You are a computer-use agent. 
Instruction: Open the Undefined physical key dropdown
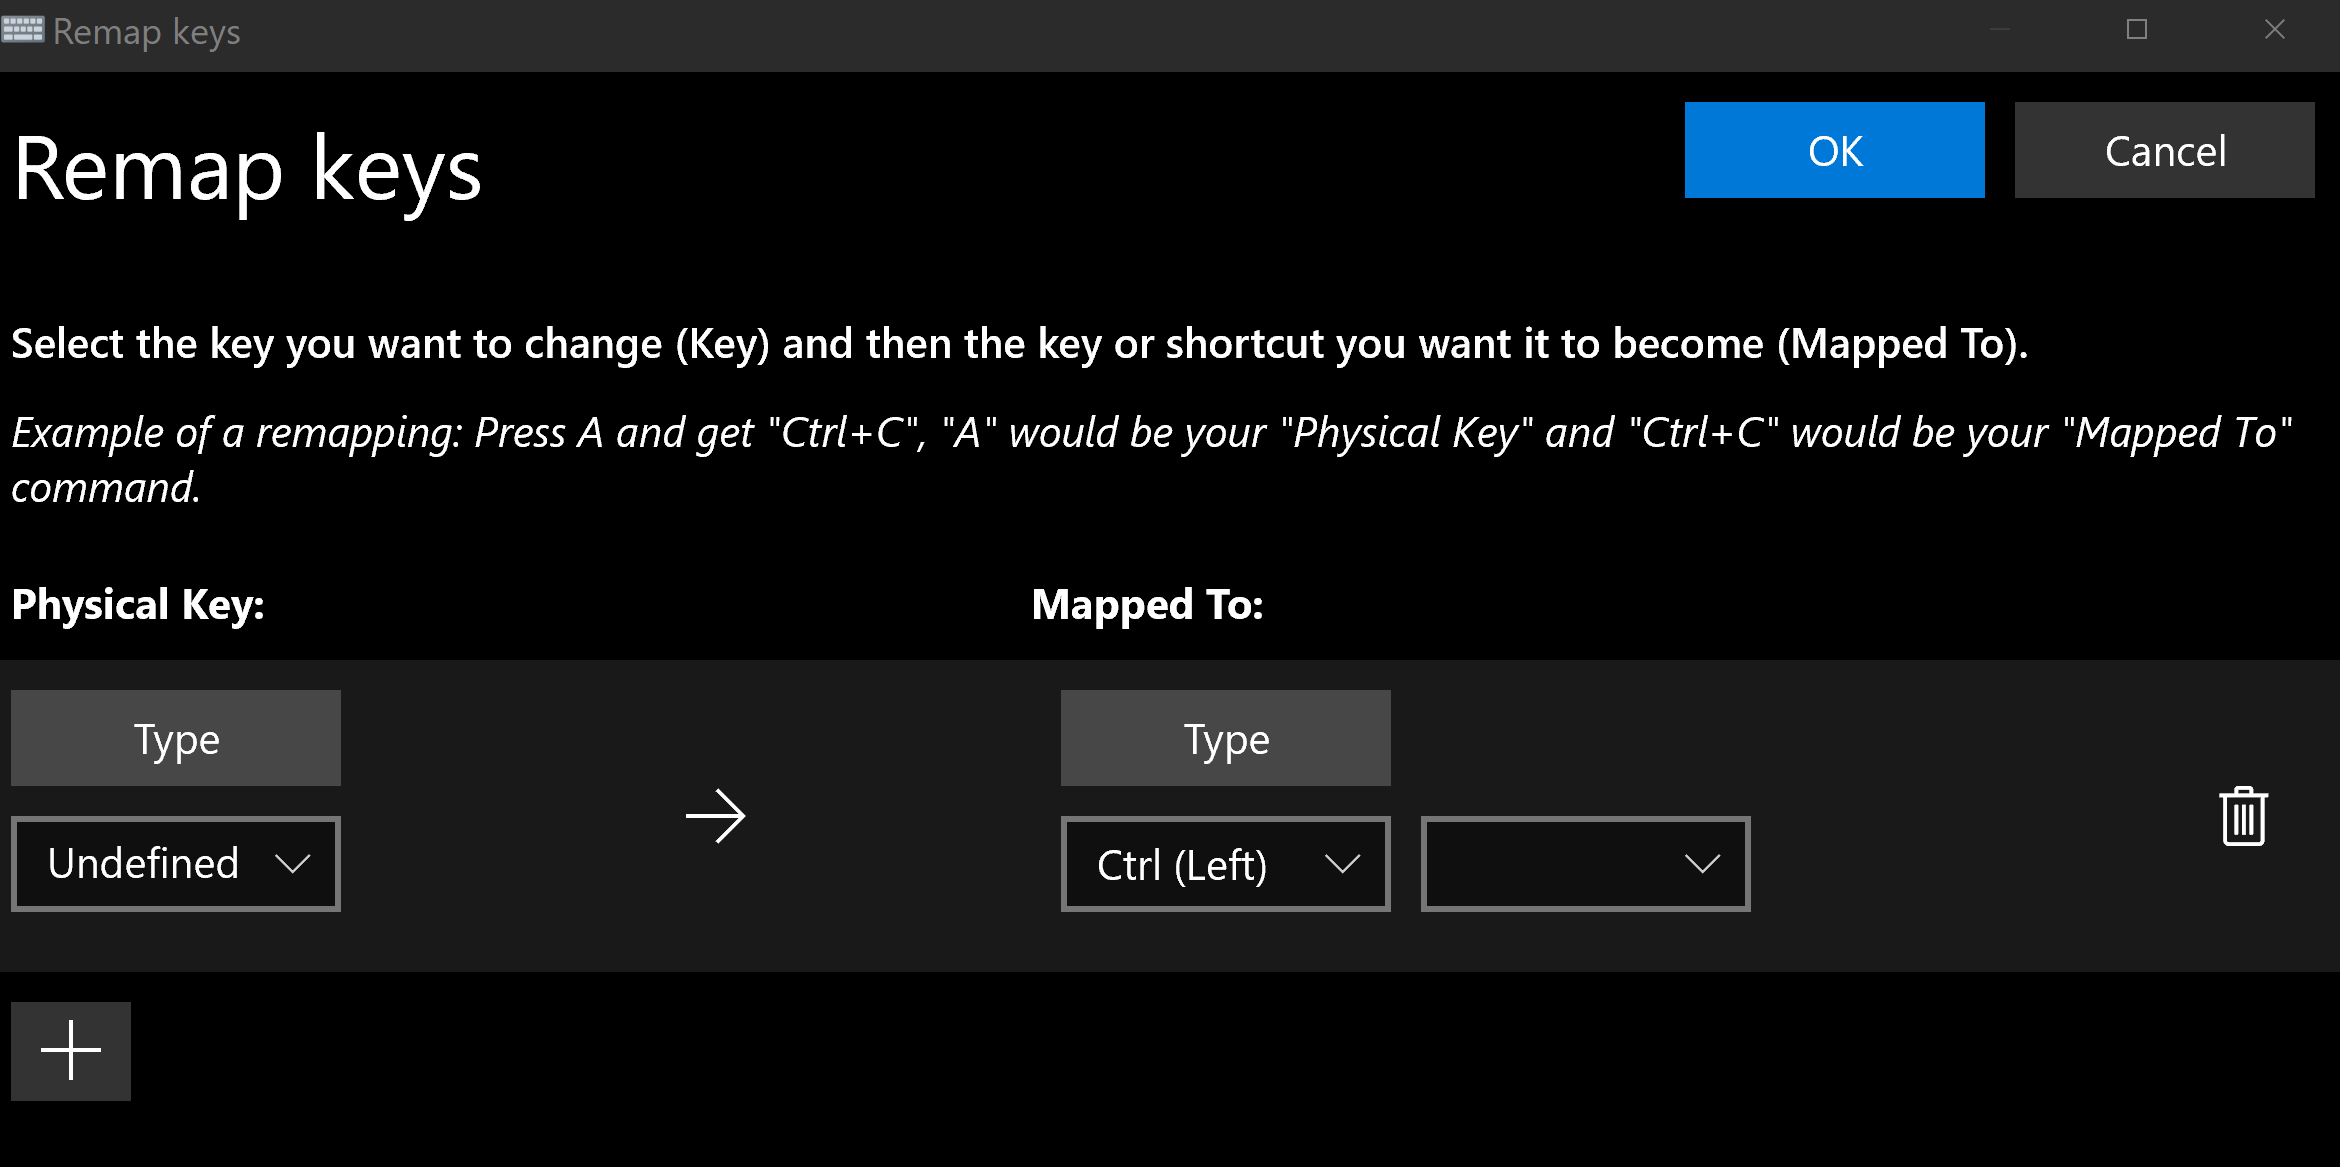point(175,863)
